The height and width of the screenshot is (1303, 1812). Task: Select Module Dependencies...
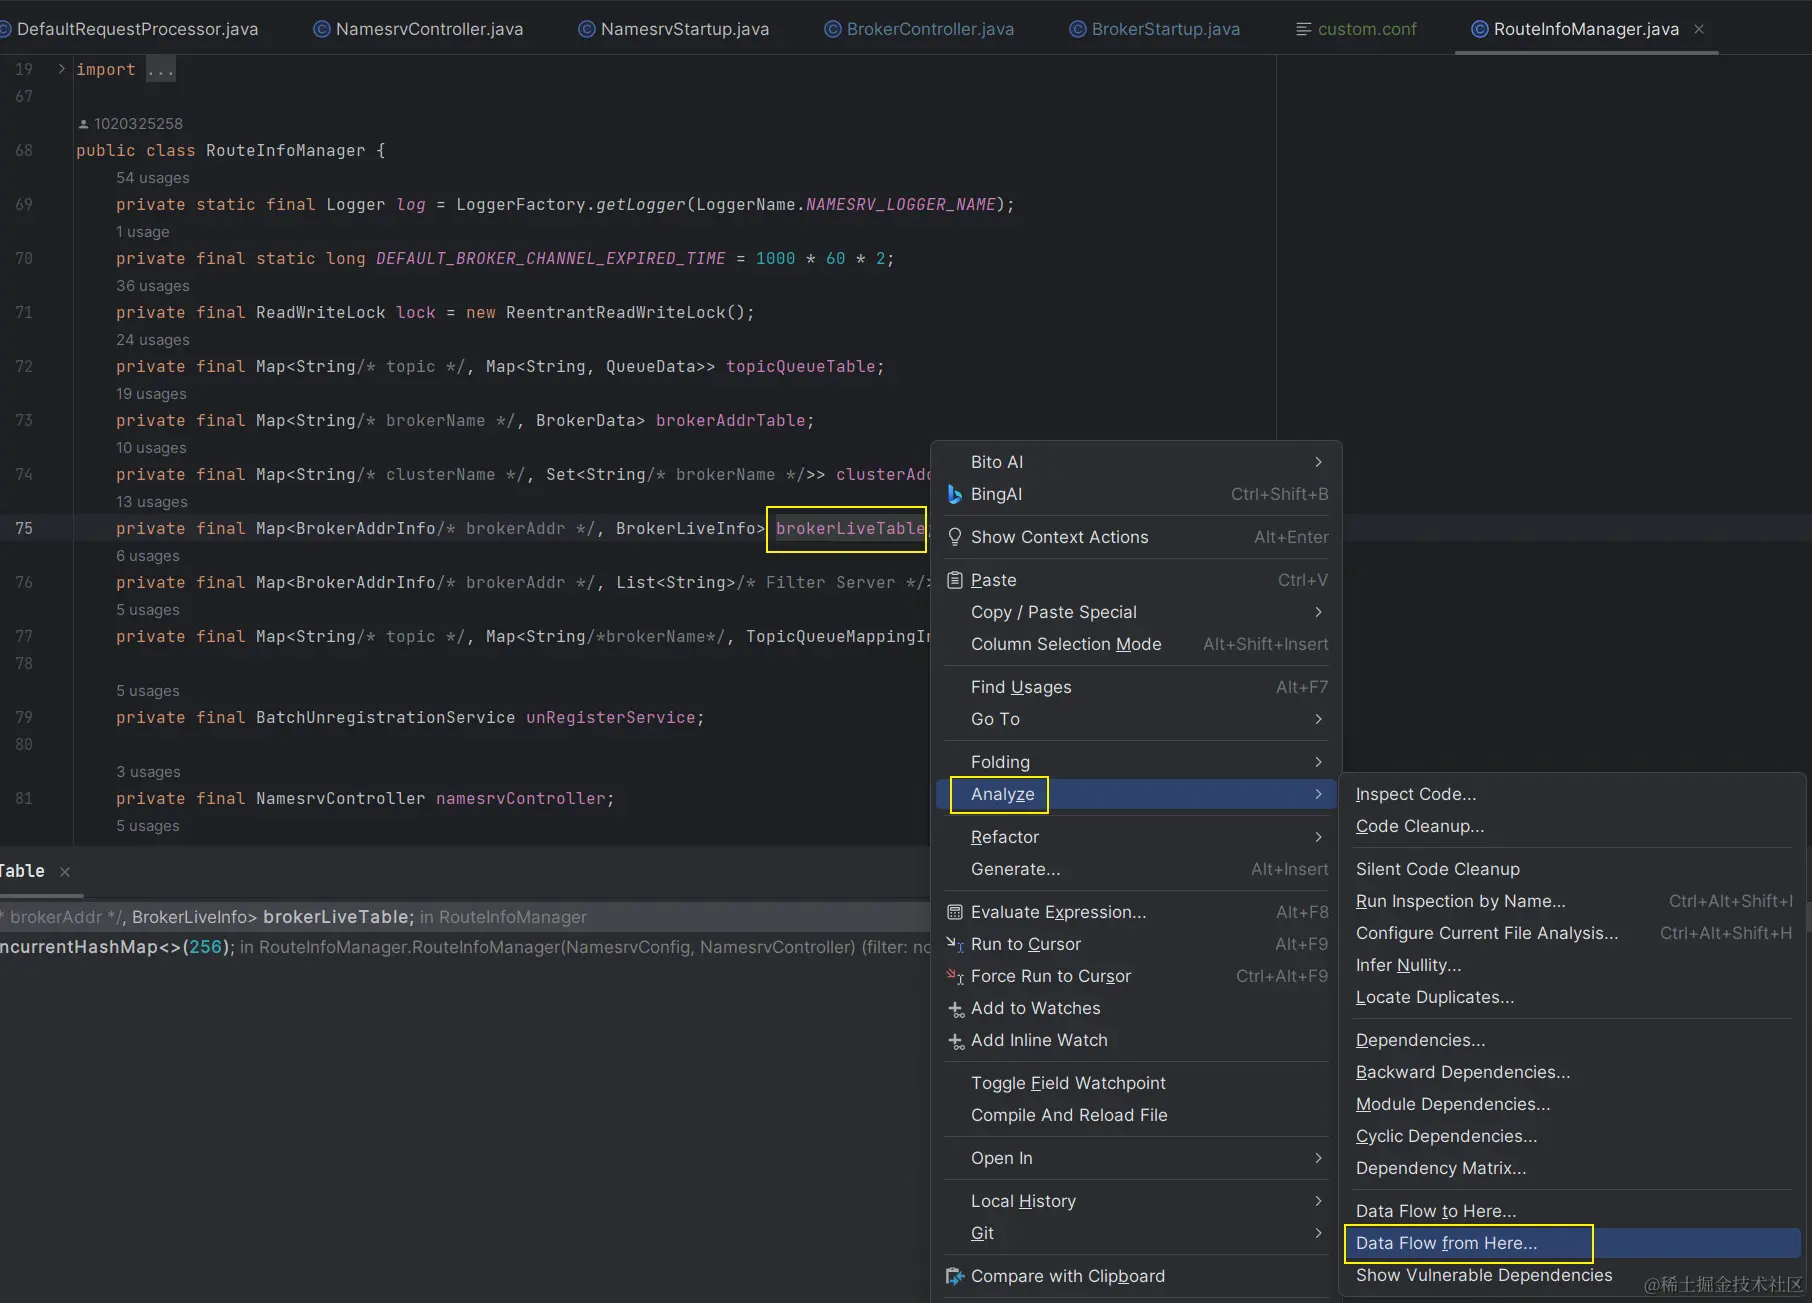click(x=1573, y=1104)
